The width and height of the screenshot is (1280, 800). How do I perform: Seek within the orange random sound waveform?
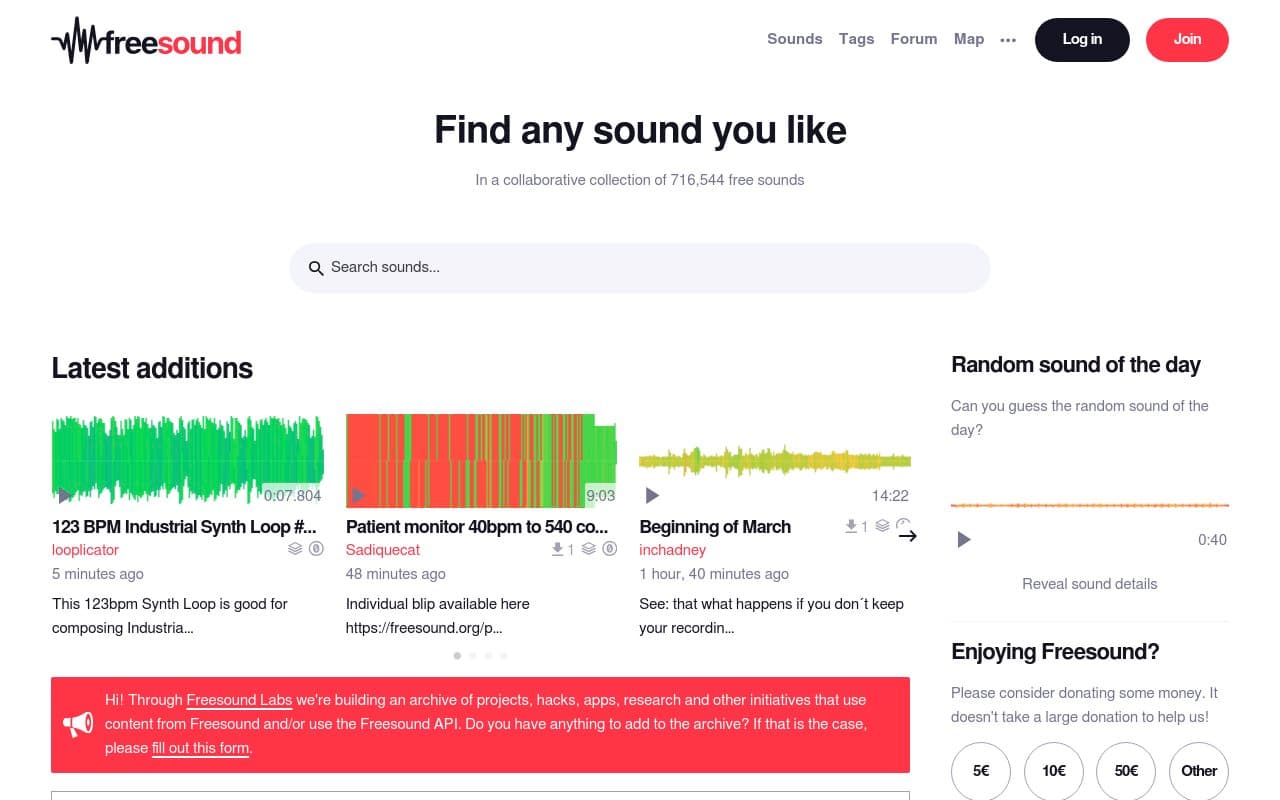point(1090,504)
